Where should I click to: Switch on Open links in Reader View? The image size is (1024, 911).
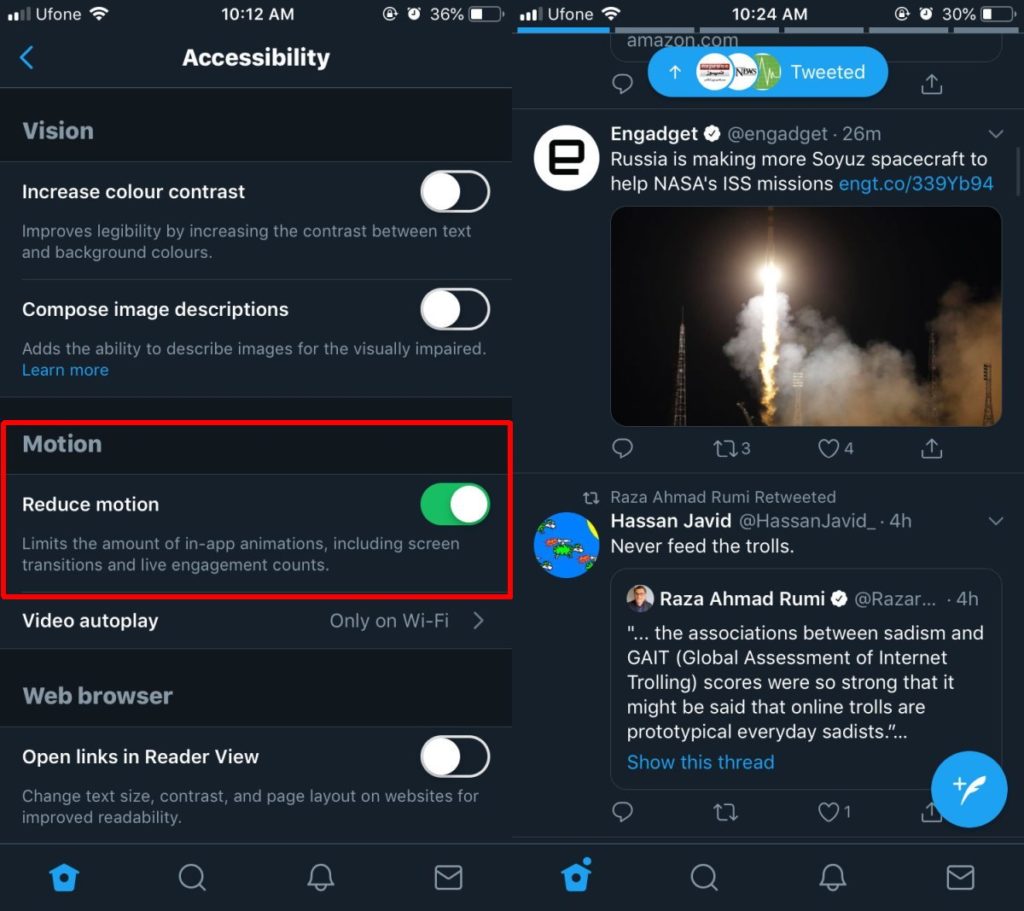455,756
